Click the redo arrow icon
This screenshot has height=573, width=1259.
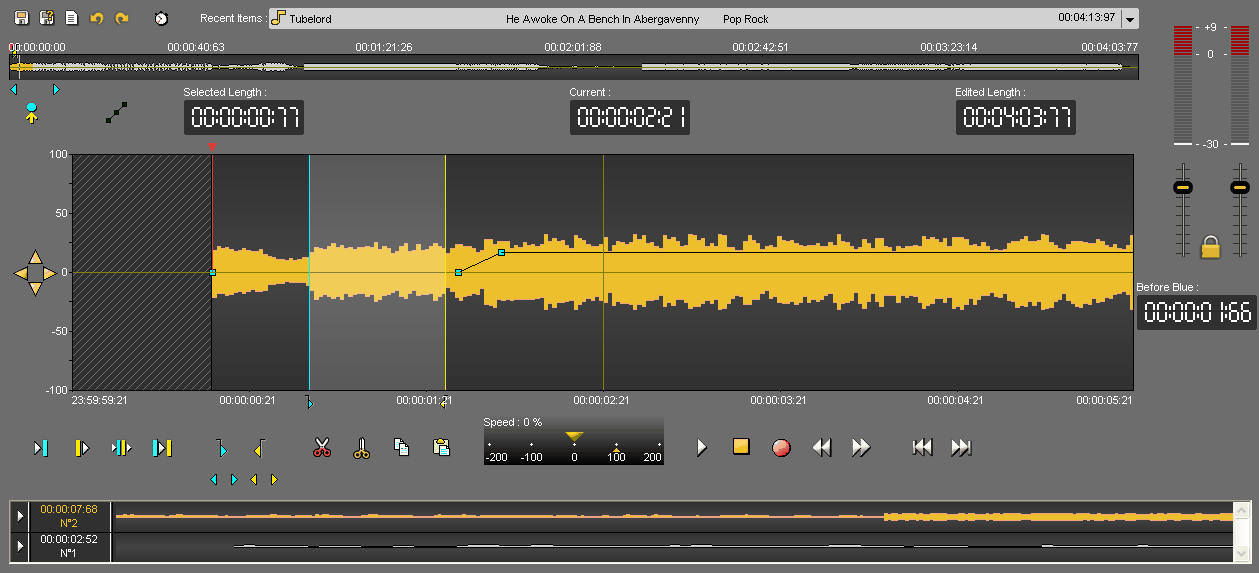[122, 18]
